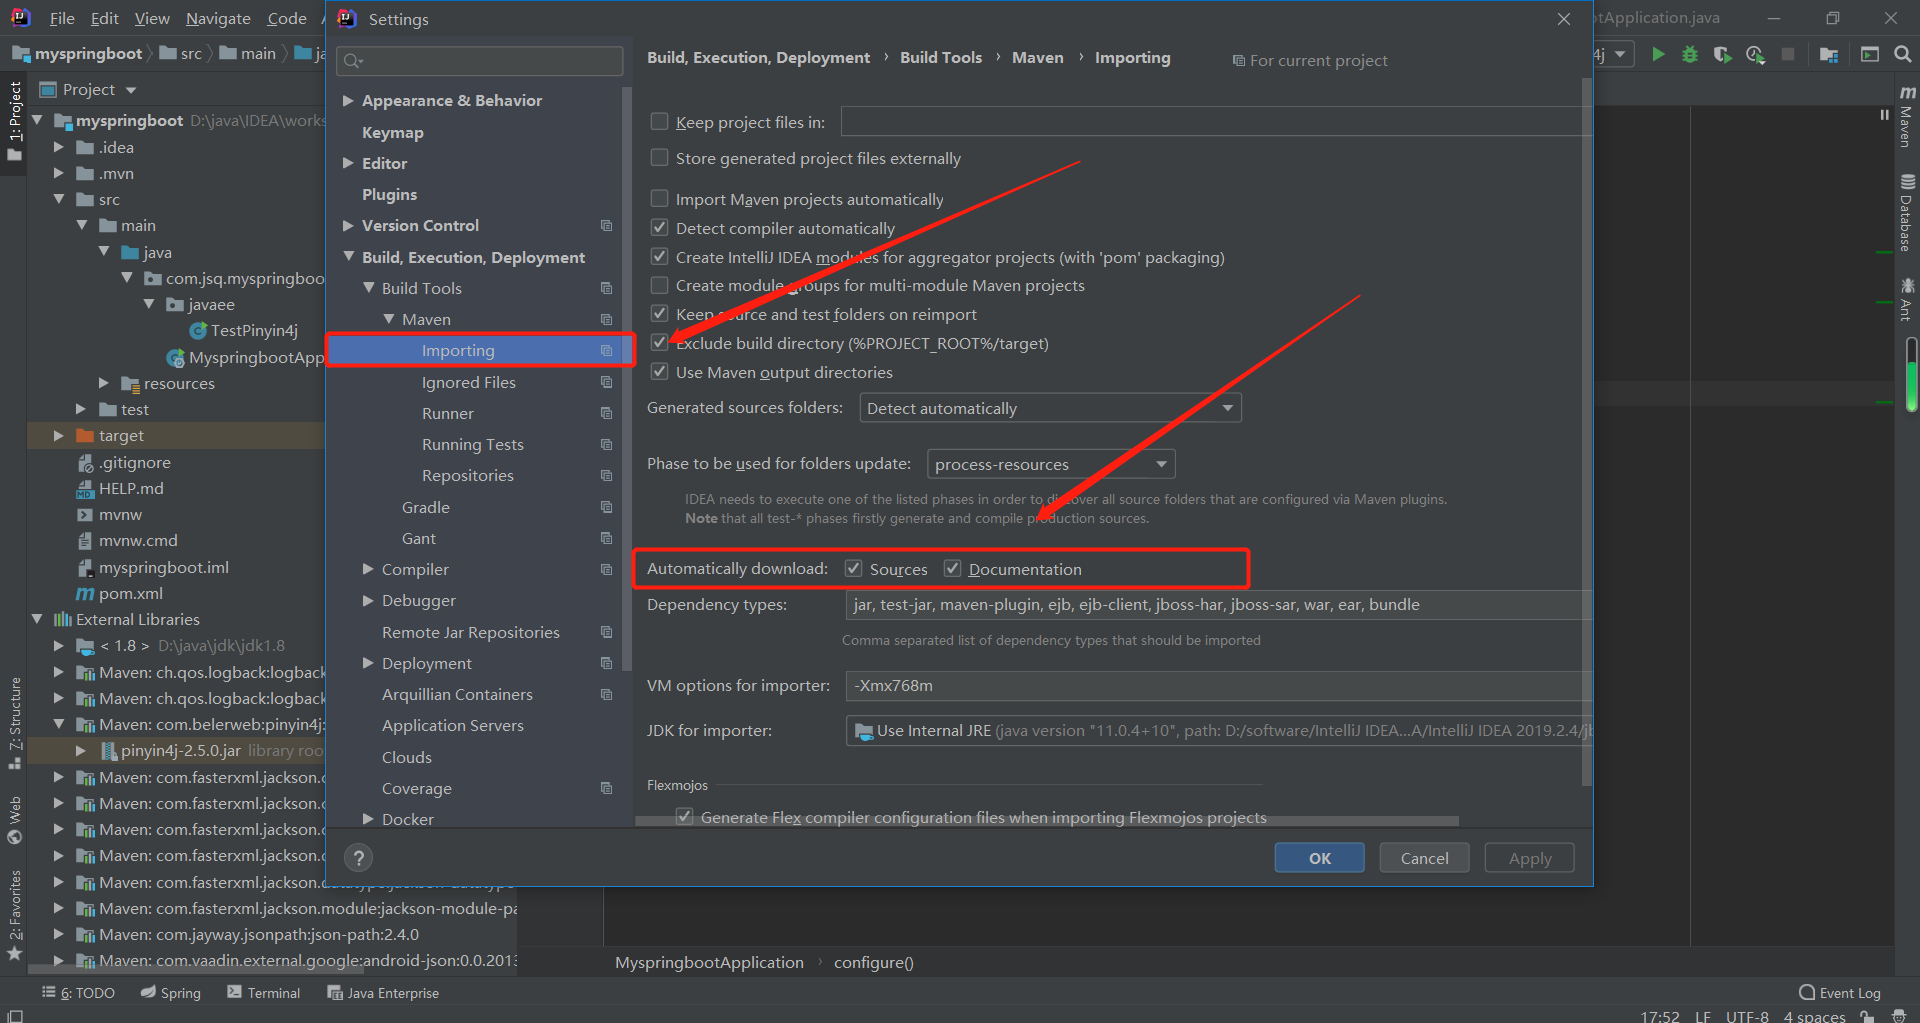This screenshot has height=1023, width=1920.
Task: Open Spring tool window
Action: click(x=170, y=992)
